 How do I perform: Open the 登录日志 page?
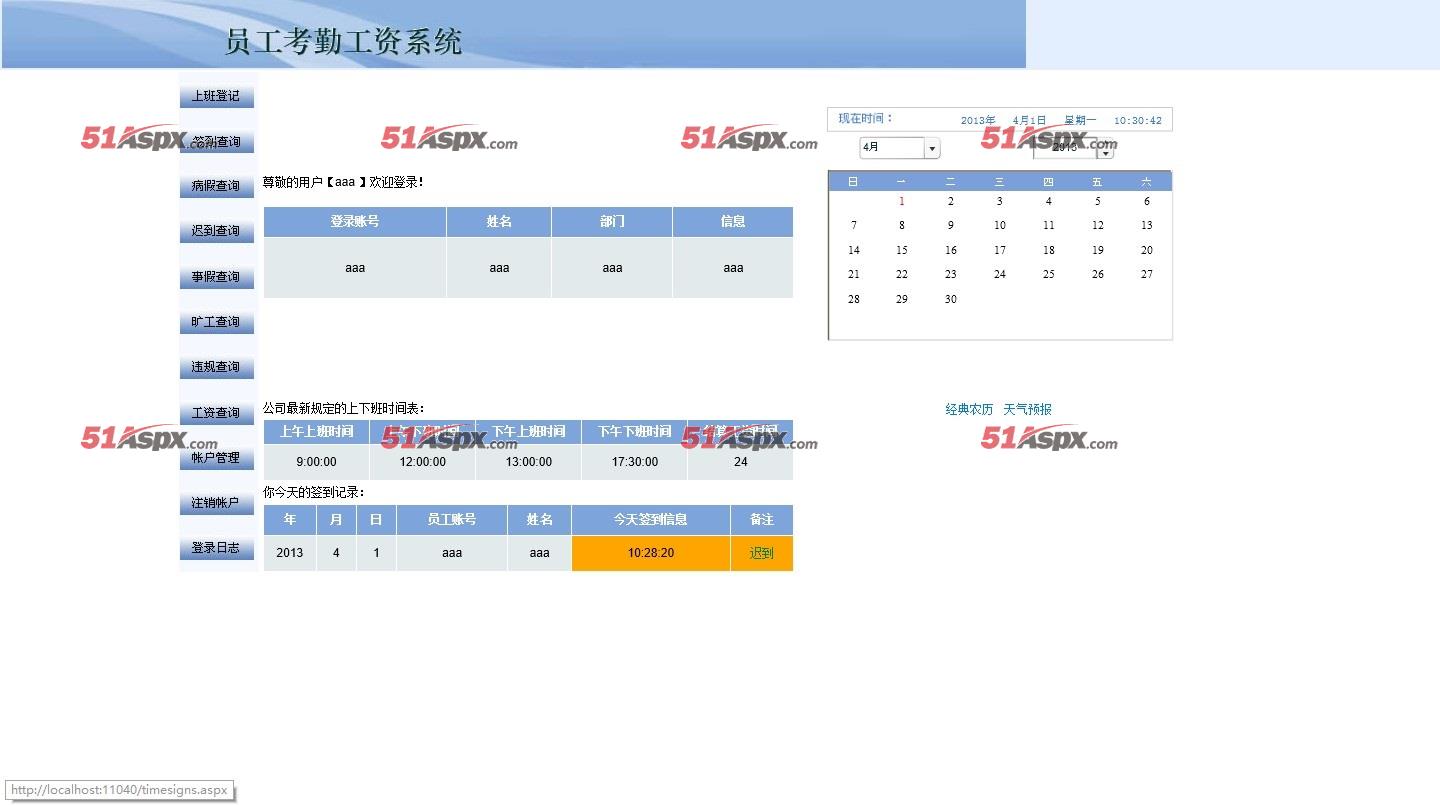pos(216,548)
